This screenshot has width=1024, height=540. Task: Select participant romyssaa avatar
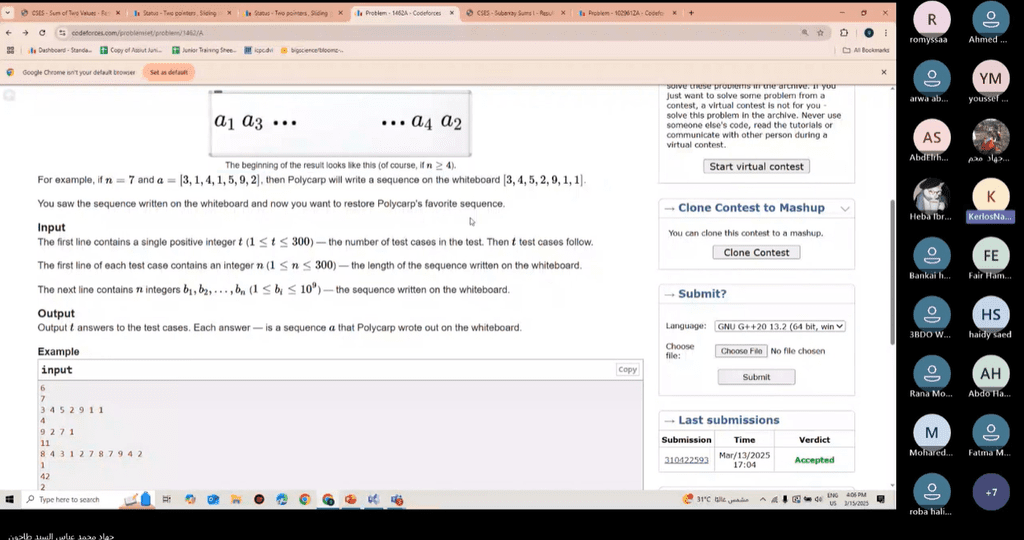point(931,20)
